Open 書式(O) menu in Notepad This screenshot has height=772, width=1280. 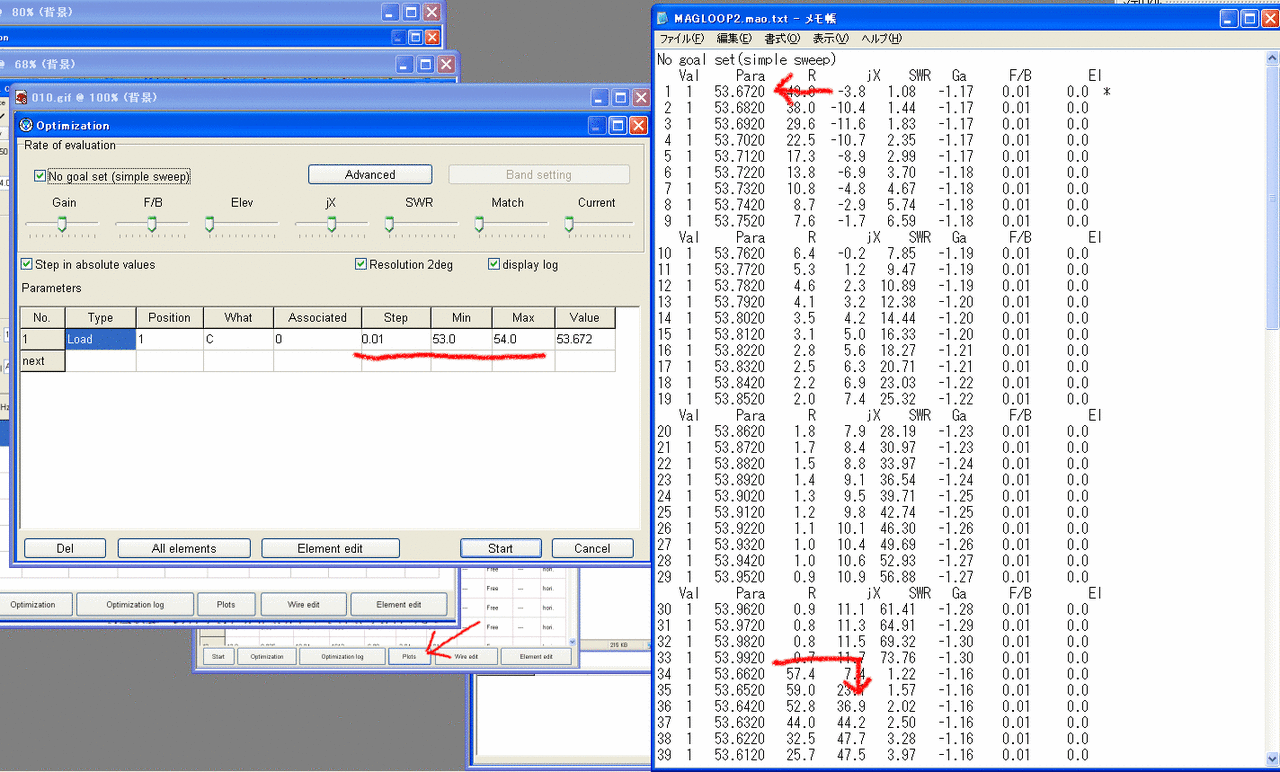click(x=782, y=39)
